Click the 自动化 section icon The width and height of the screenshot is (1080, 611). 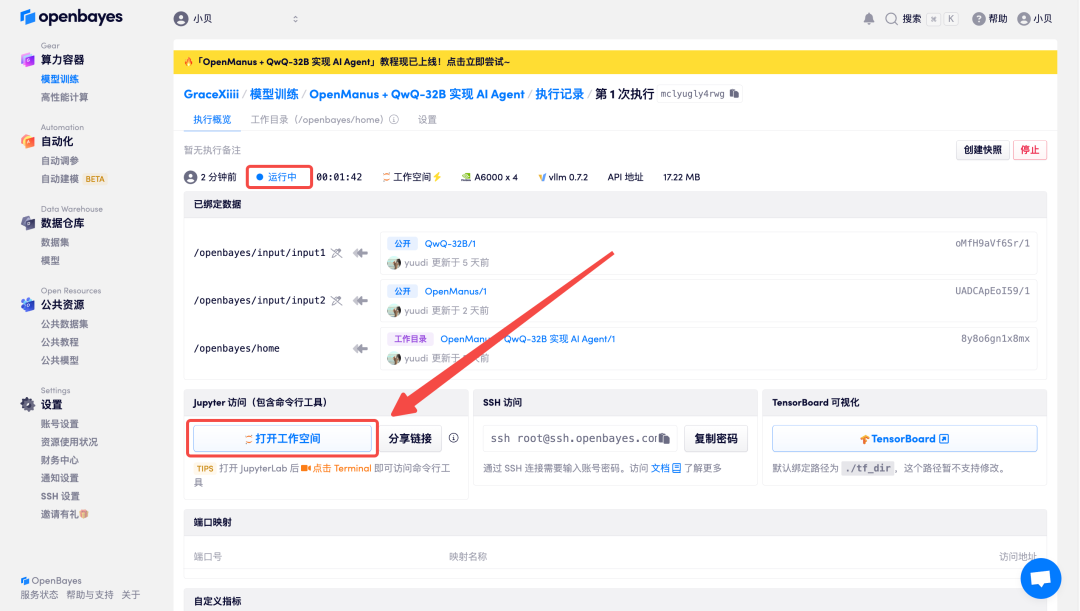pos(28,141)
